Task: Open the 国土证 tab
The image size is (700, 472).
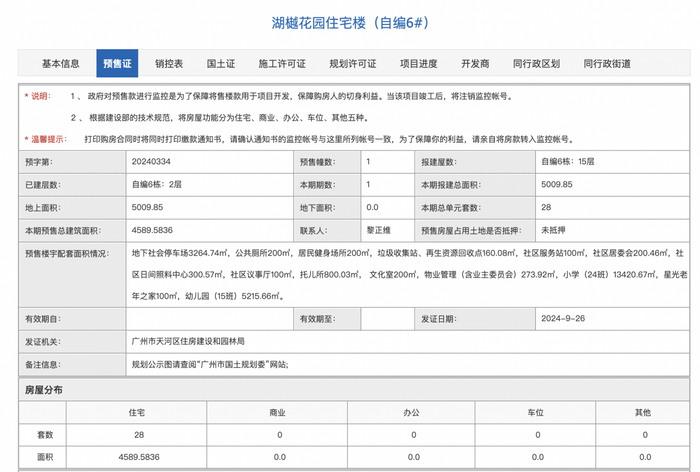Action: (221, 64)
